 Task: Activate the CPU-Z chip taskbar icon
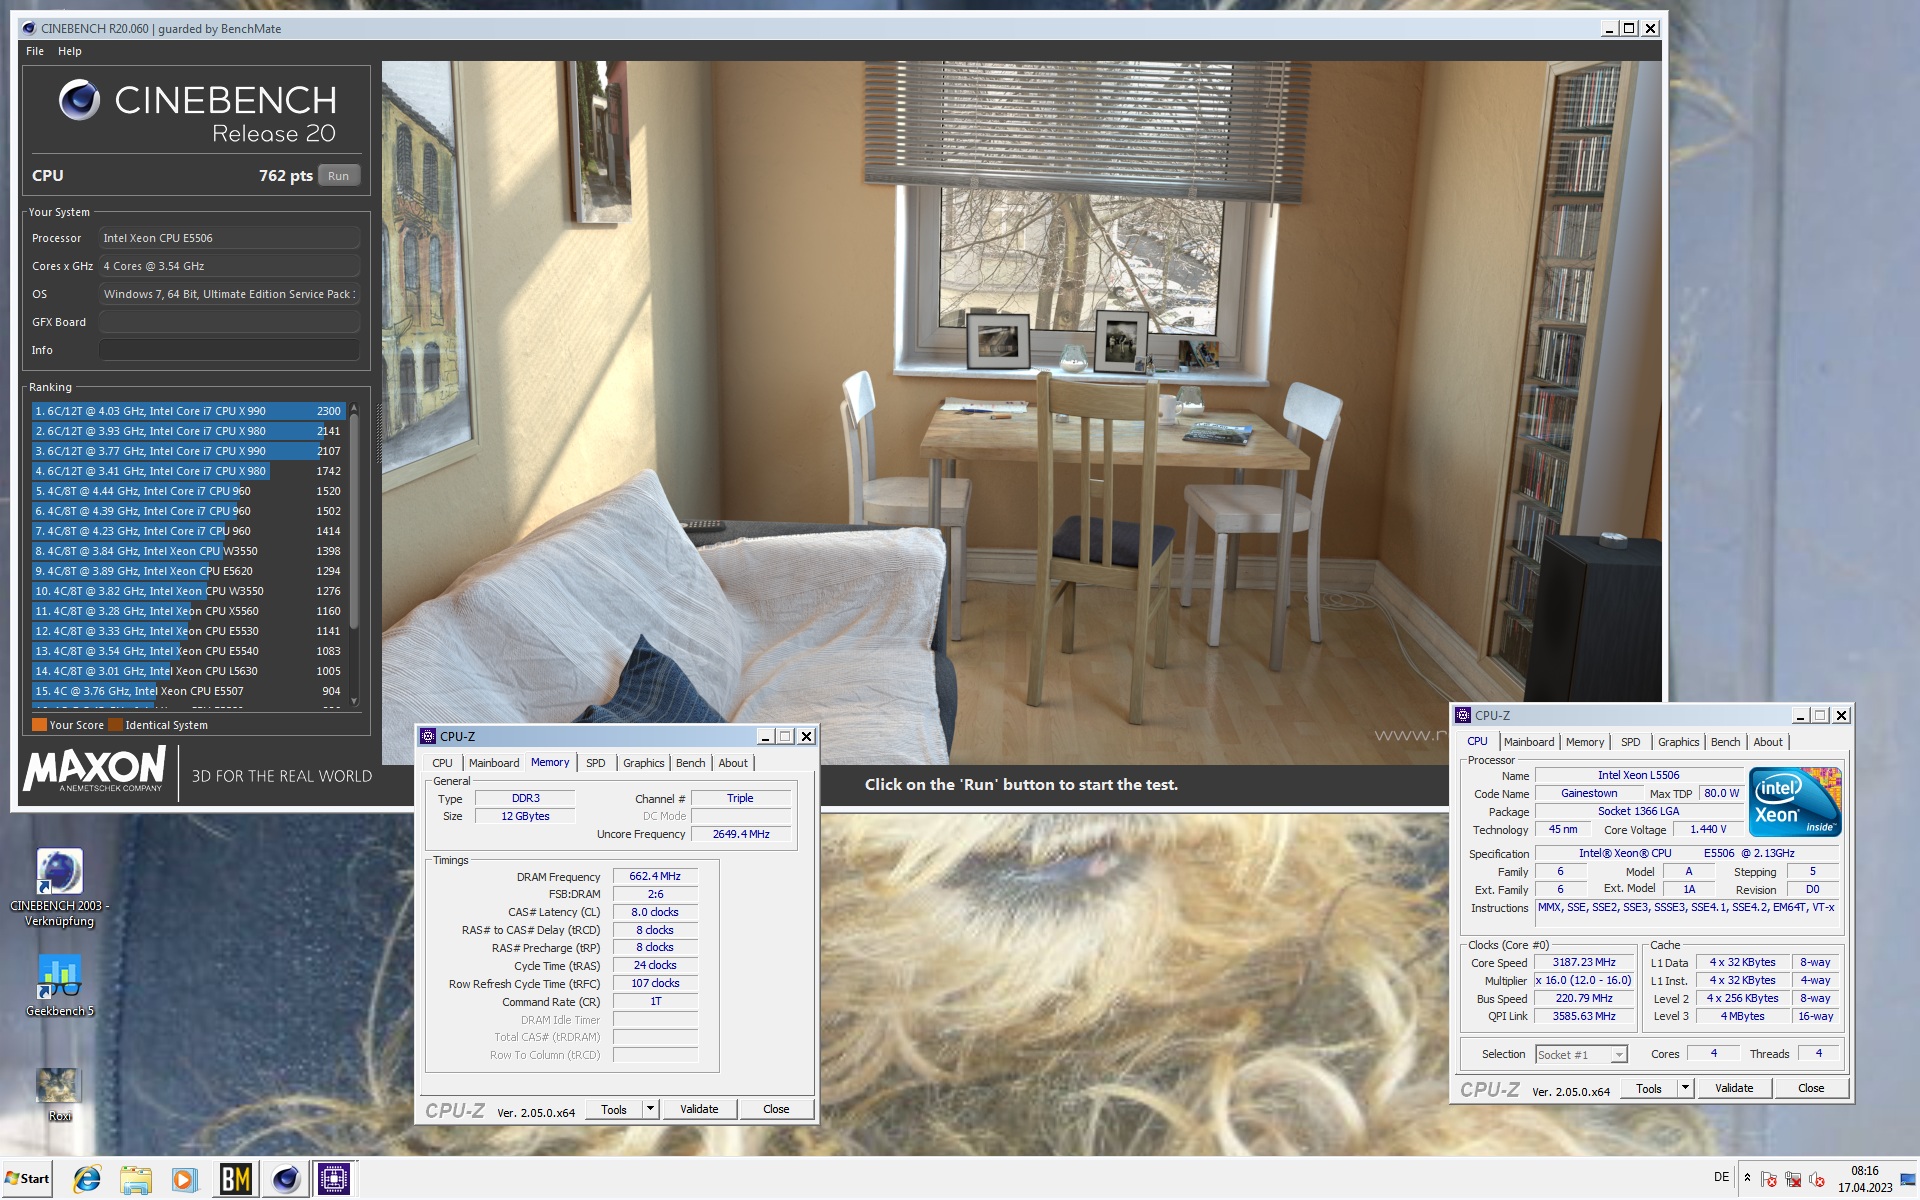pos(334,1179)
